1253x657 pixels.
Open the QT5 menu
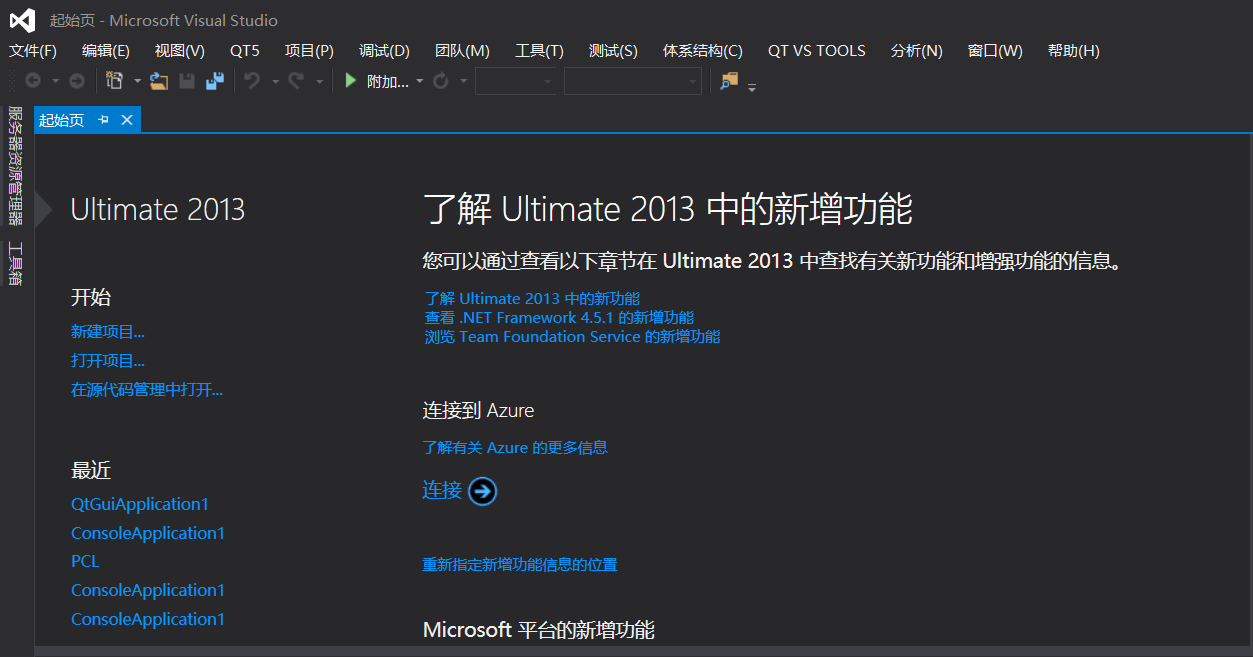coord(245,51)
